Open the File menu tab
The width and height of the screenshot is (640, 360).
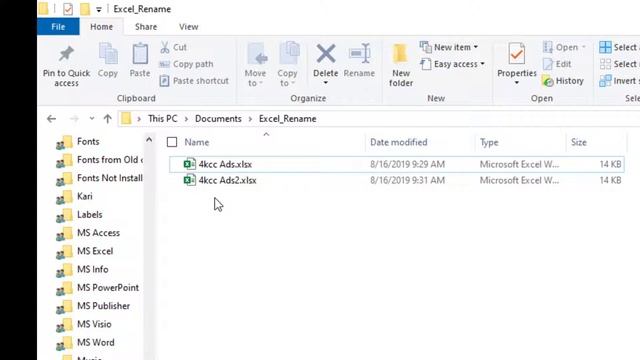[58, 27]
